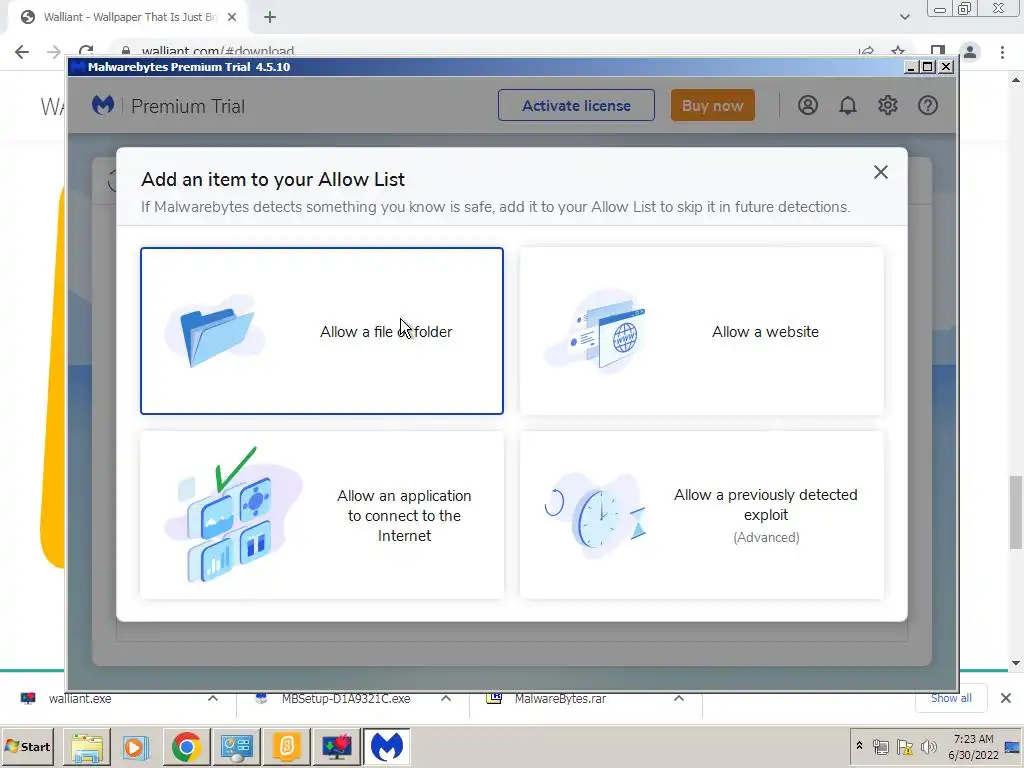Open MBSetup-D1A9321C.exe download item
This screenshot has height=768, width=1024.
pyautogui.click(x=345, y=699)
